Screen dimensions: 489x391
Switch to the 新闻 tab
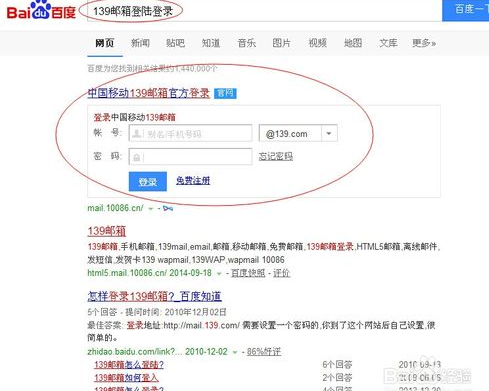(140, 43)
